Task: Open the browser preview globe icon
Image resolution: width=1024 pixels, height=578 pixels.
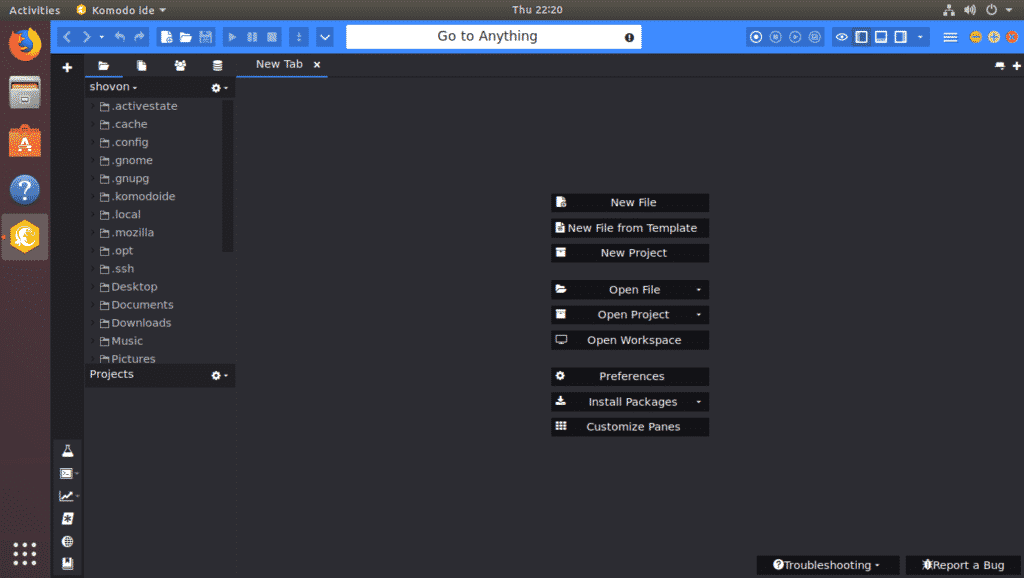Action: tap(67, 541)
